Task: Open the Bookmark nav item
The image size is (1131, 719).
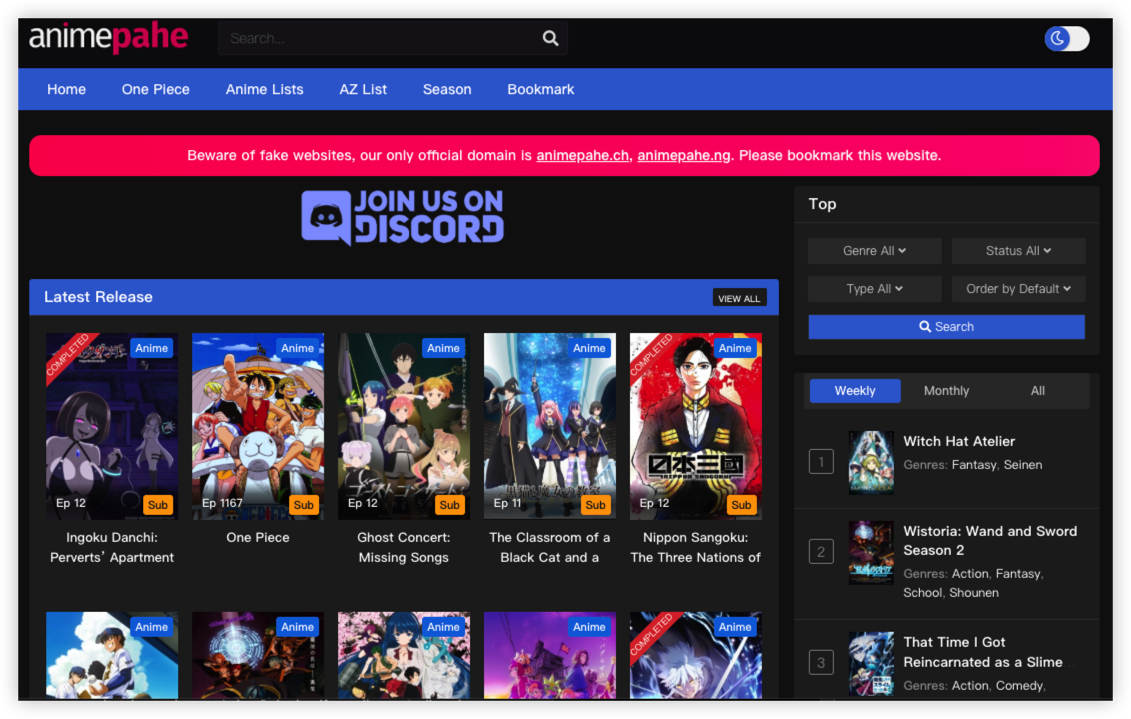Action: [541, 89]
